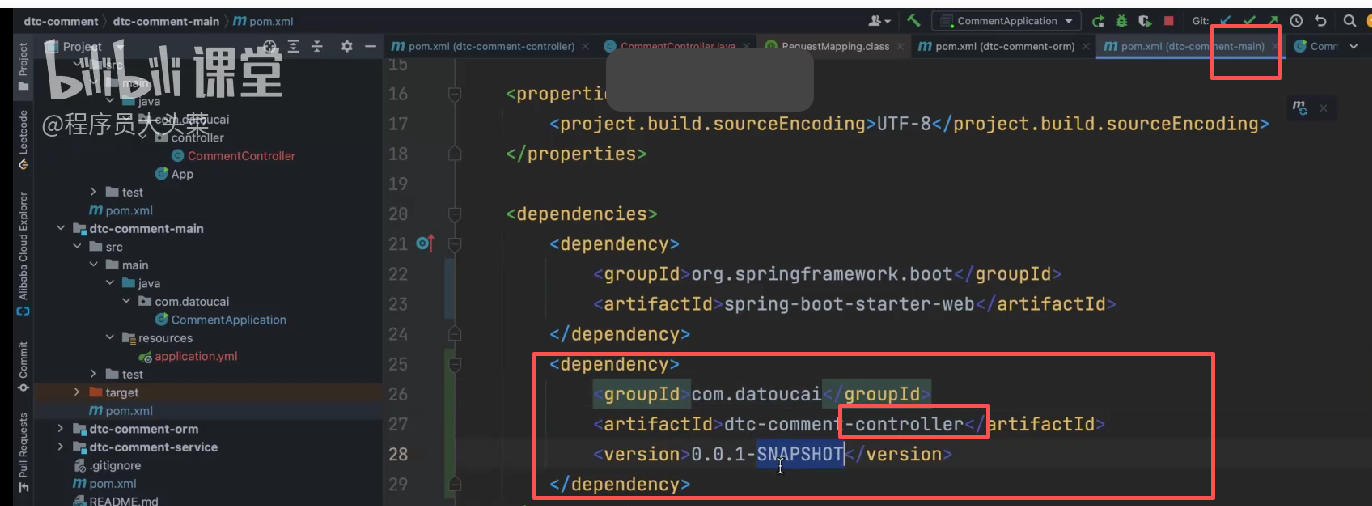Click UTF-8 value on line 17
The width and height of the screenshot is (1372, 506).
tap(905, 124)
